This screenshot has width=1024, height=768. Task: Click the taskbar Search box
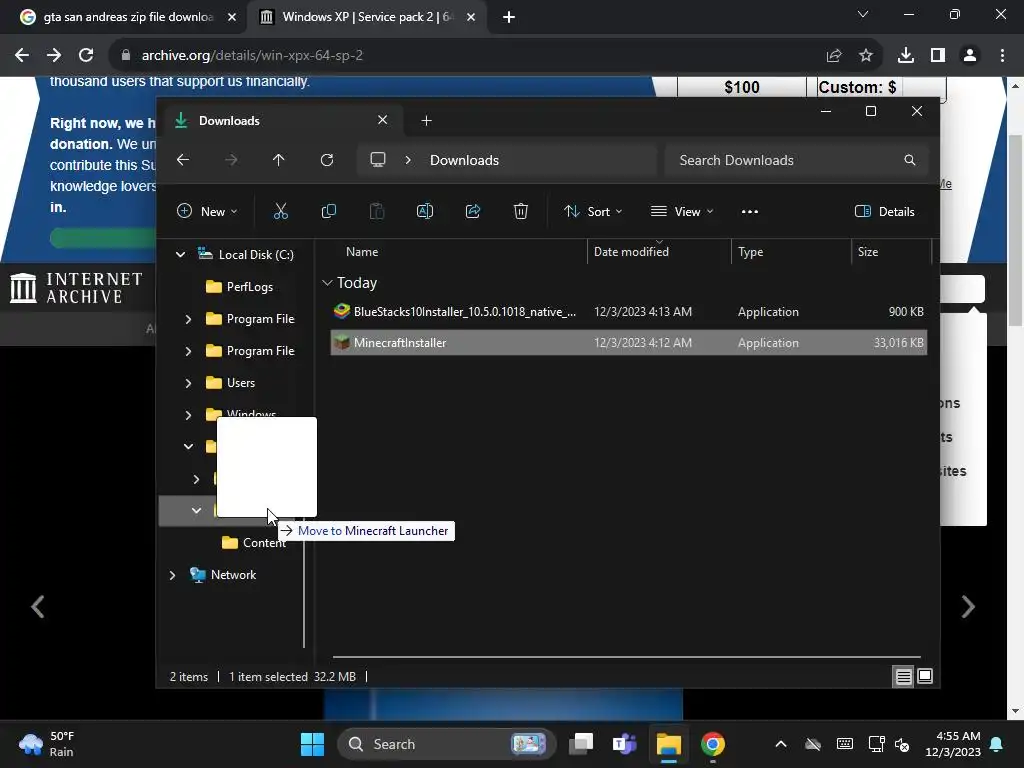[x=446, y=744]
